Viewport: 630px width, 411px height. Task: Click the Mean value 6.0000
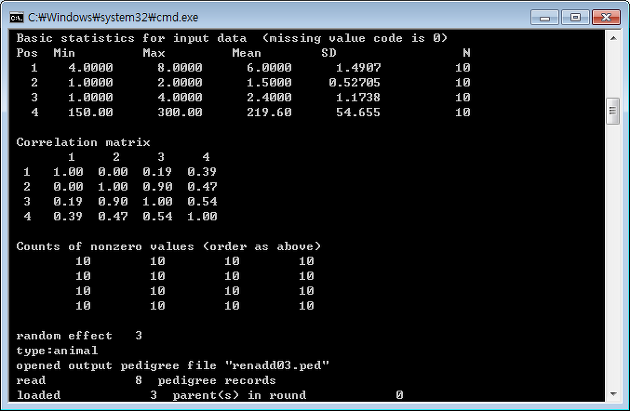[269, 68]
